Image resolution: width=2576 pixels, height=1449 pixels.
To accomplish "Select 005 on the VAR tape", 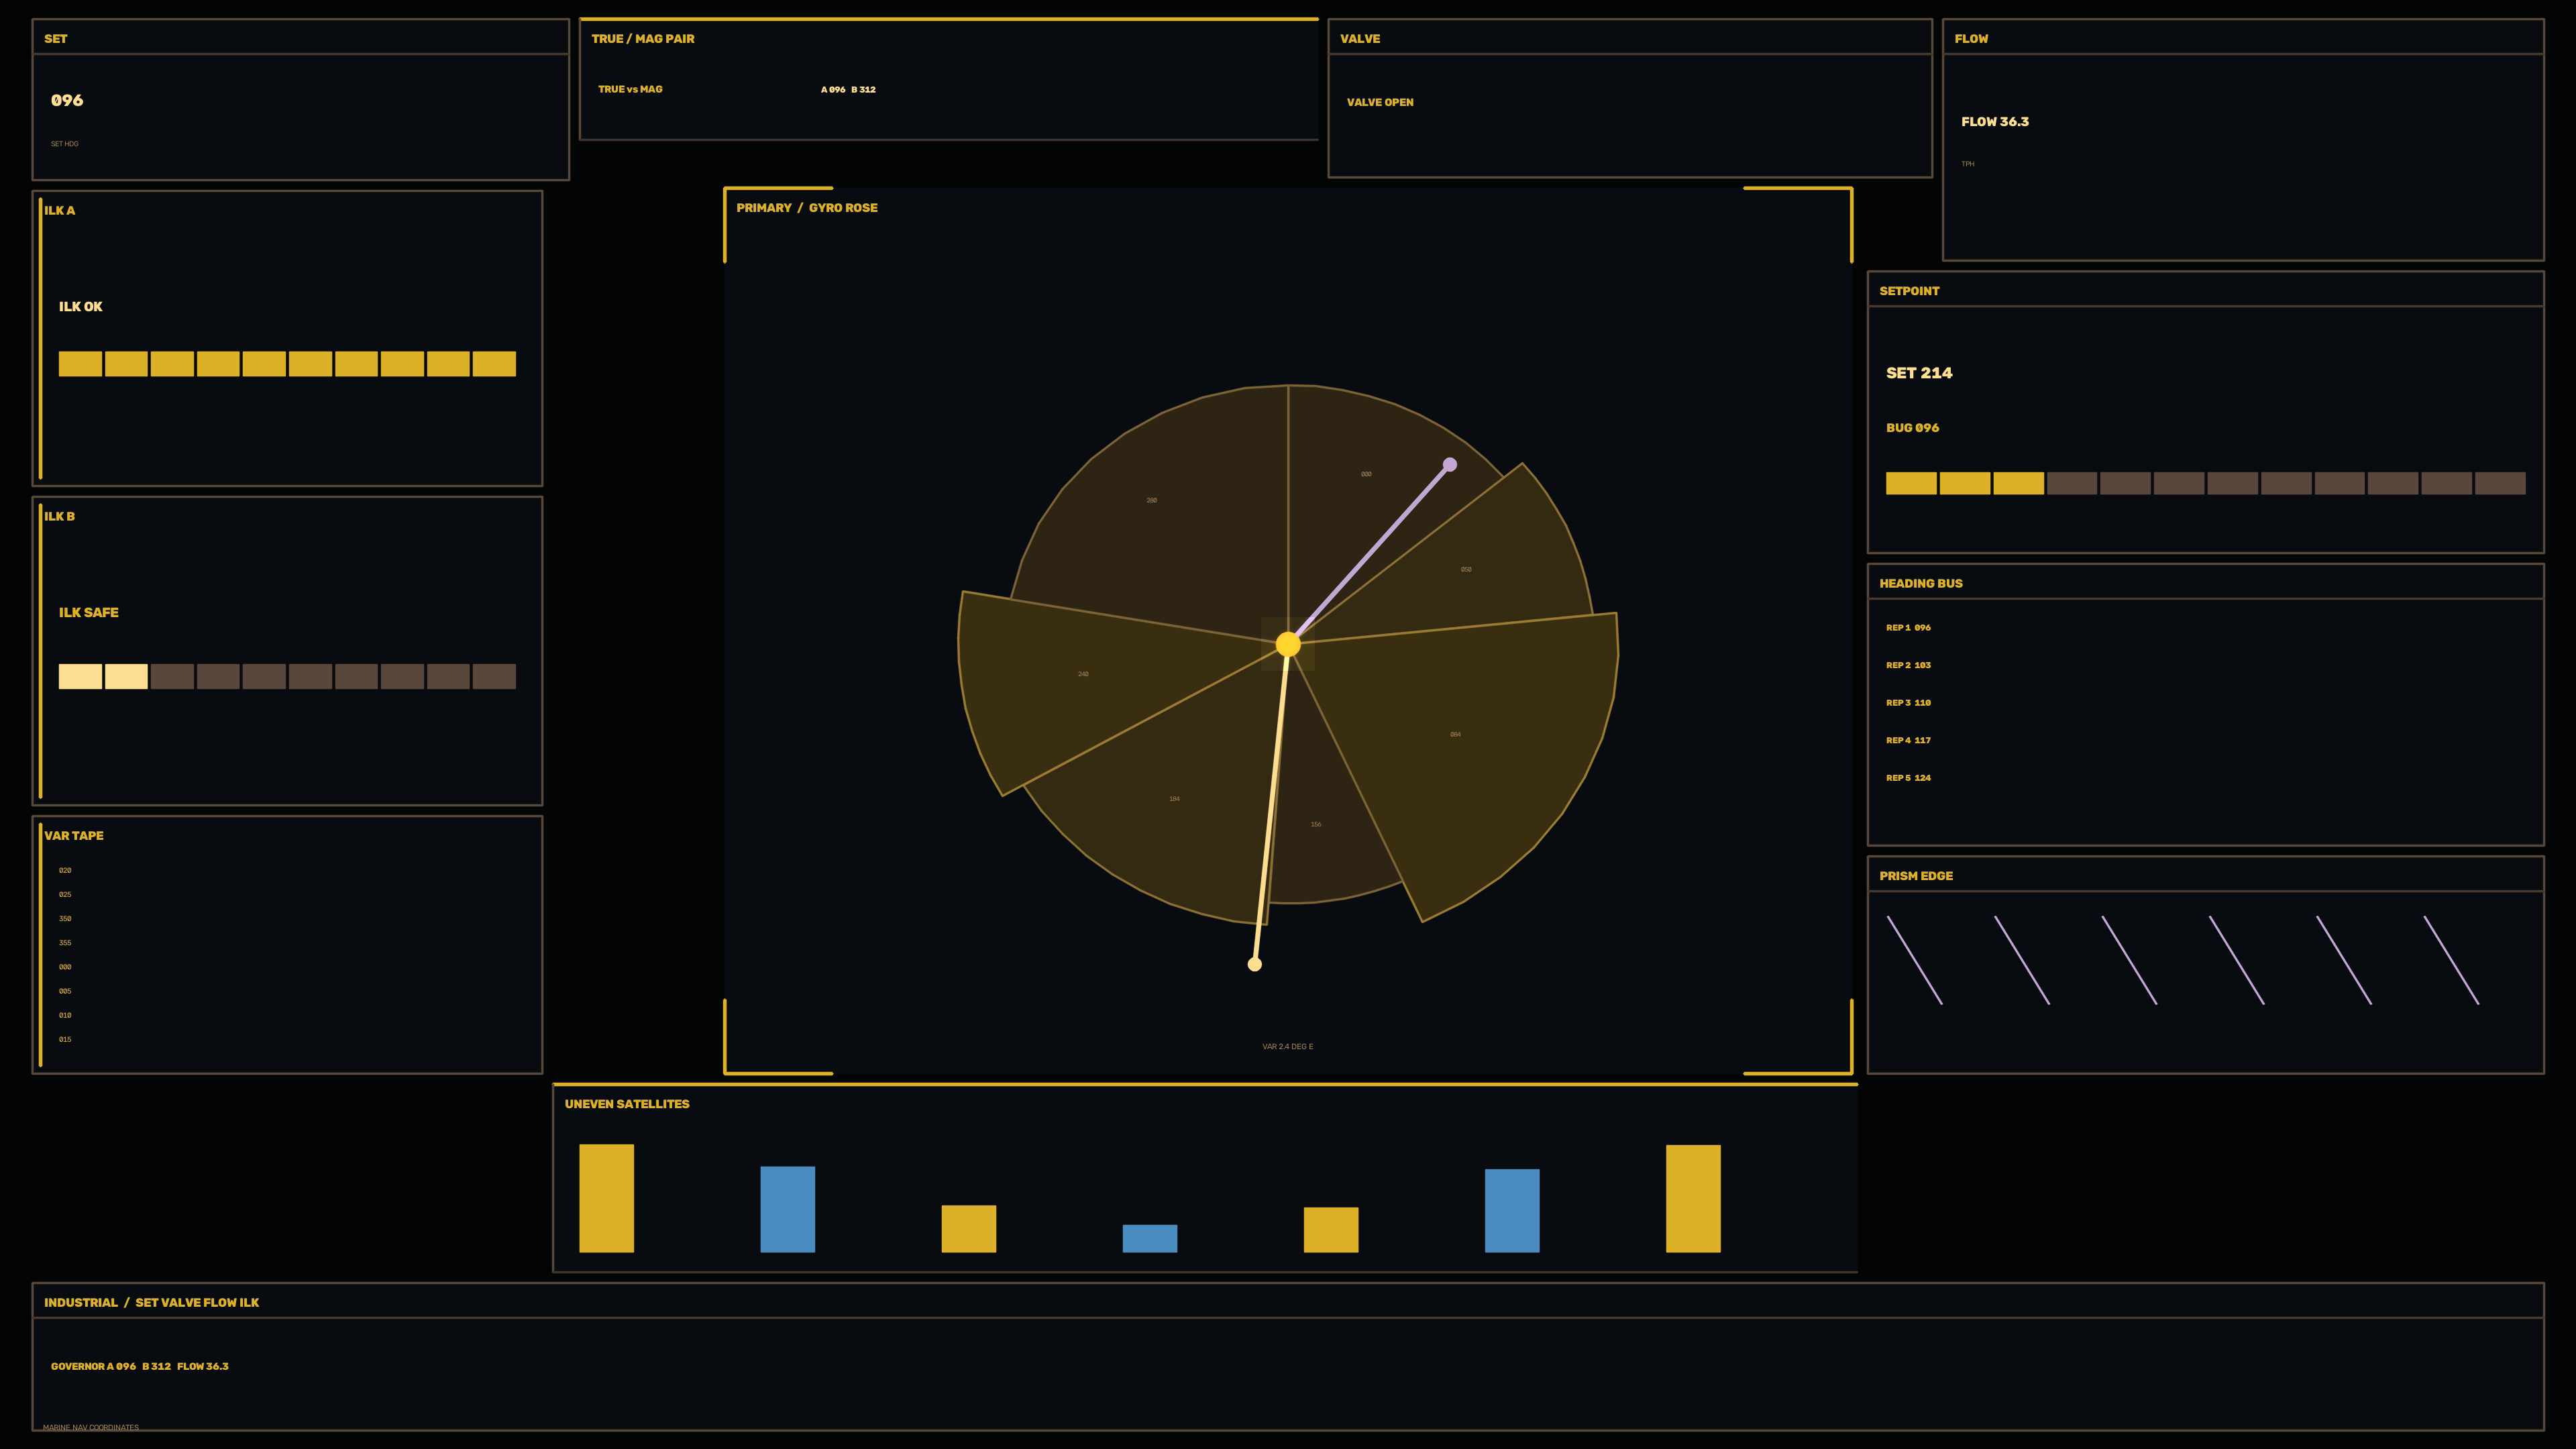I will pos(65,991).
